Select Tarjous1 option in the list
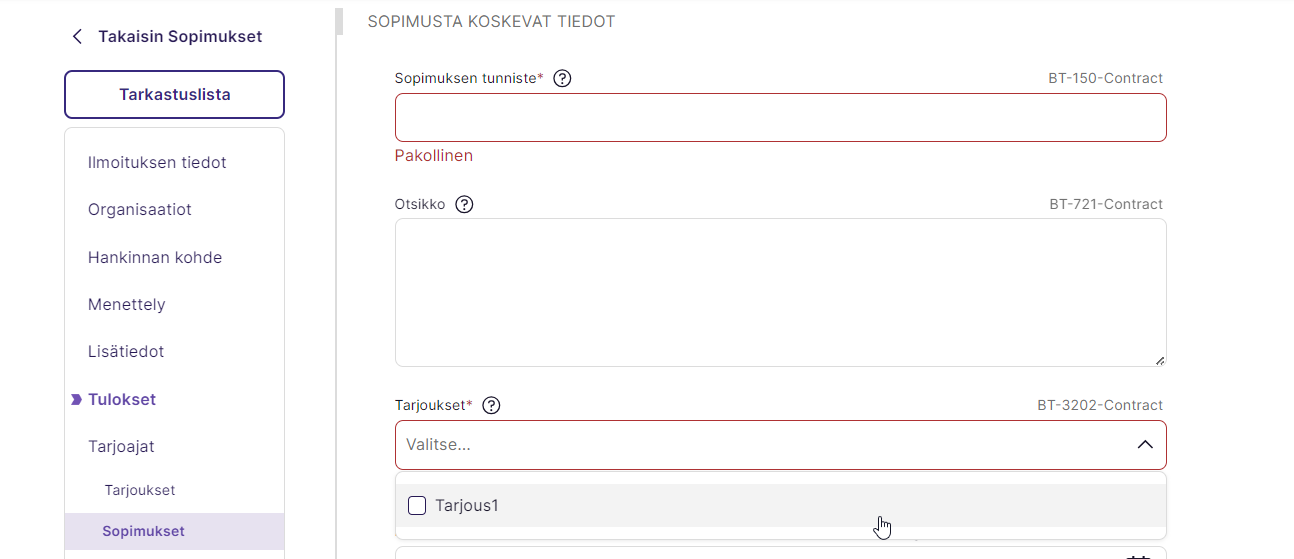The height and width of the screenshot is (559, 1294). click(x=780, y=505)
